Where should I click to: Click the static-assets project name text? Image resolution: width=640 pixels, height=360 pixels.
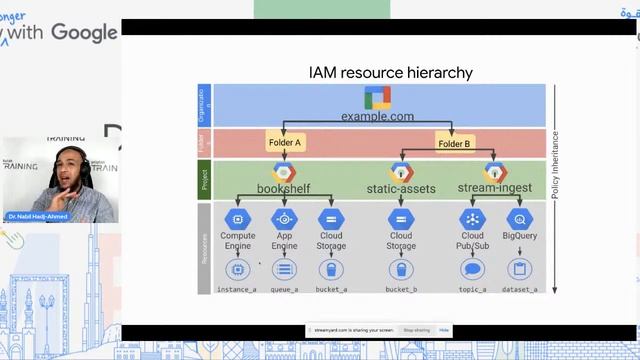(x=401, y=189)
